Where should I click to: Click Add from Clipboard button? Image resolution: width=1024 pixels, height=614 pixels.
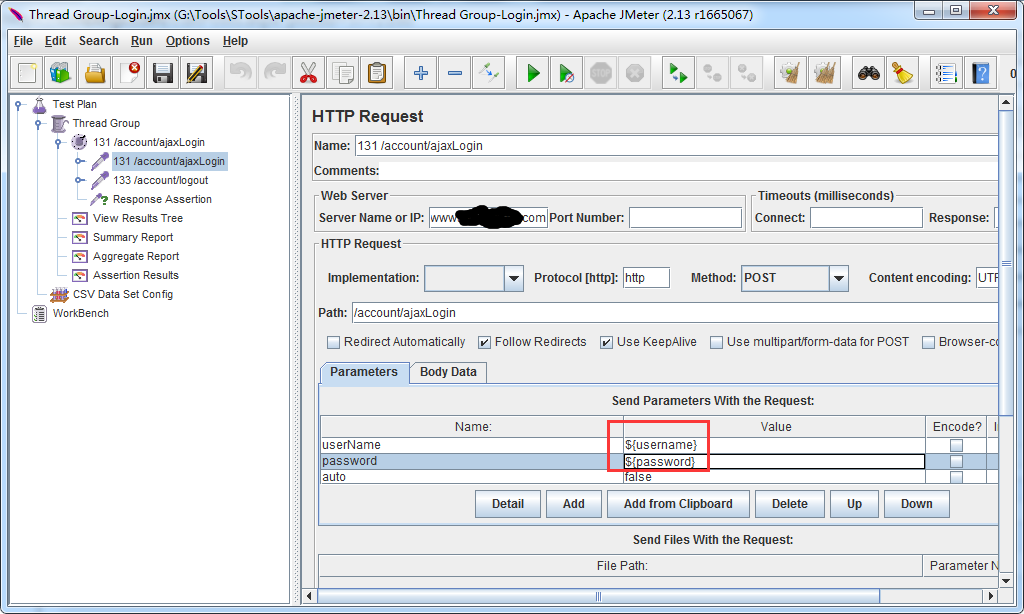point(678,504)
